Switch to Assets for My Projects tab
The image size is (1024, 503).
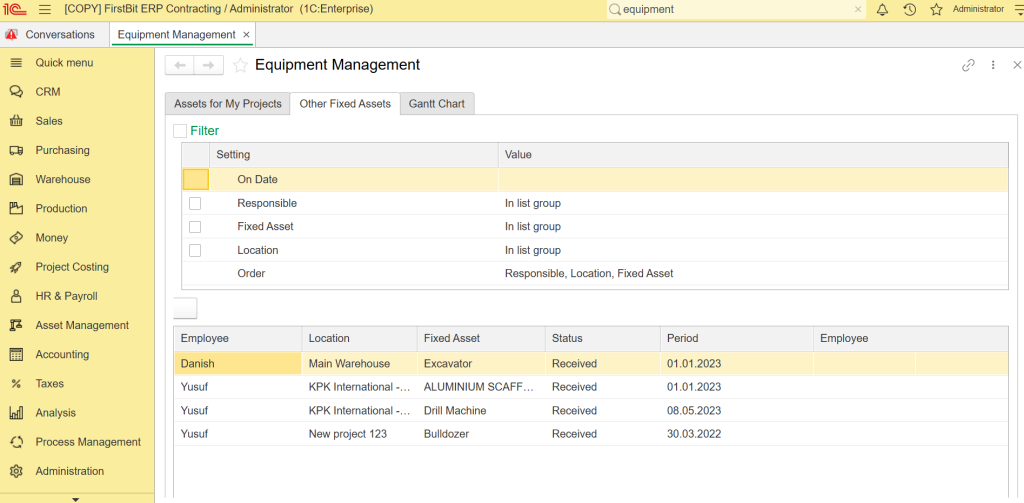(x=227, y=104)
